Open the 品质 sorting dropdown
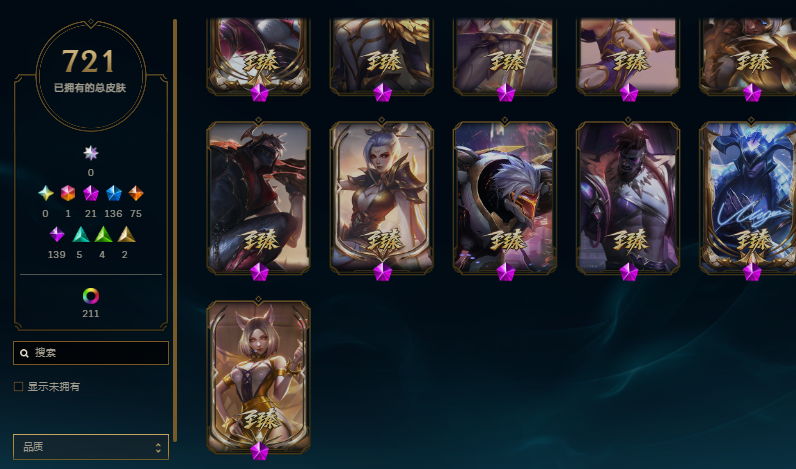The height and width of the screenshot is (469, 796). coord(91,447)
